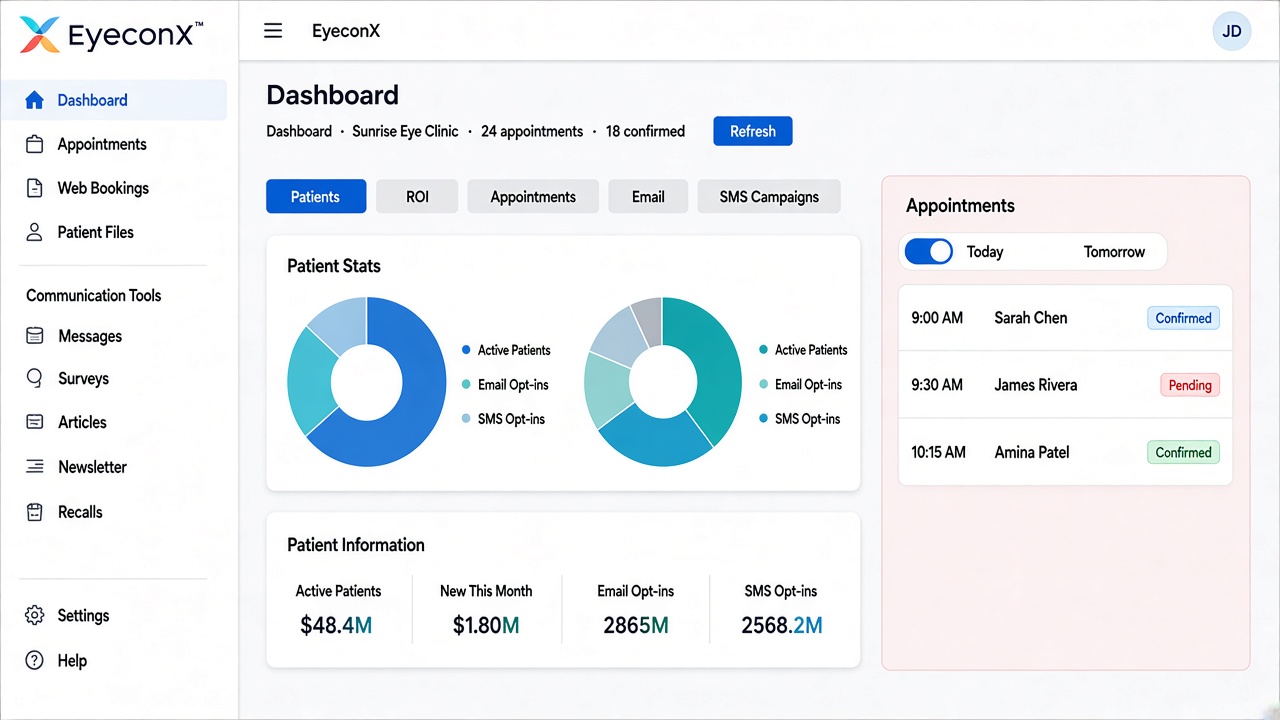The height and width of the screenshot is (720, 1280).
Task: Click the right teal donut chart
Action: click(x=663, y=382)
